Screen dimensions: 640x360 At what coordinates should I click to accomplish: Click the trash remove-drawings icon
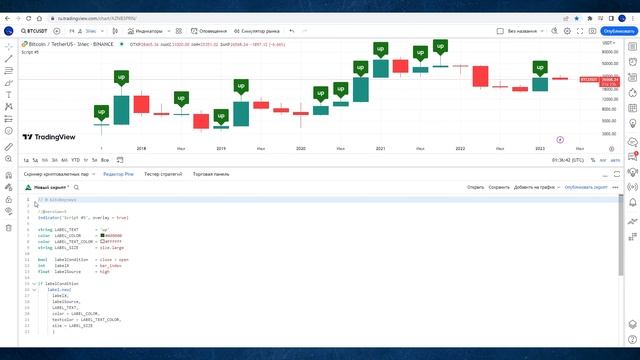point(9,228)
